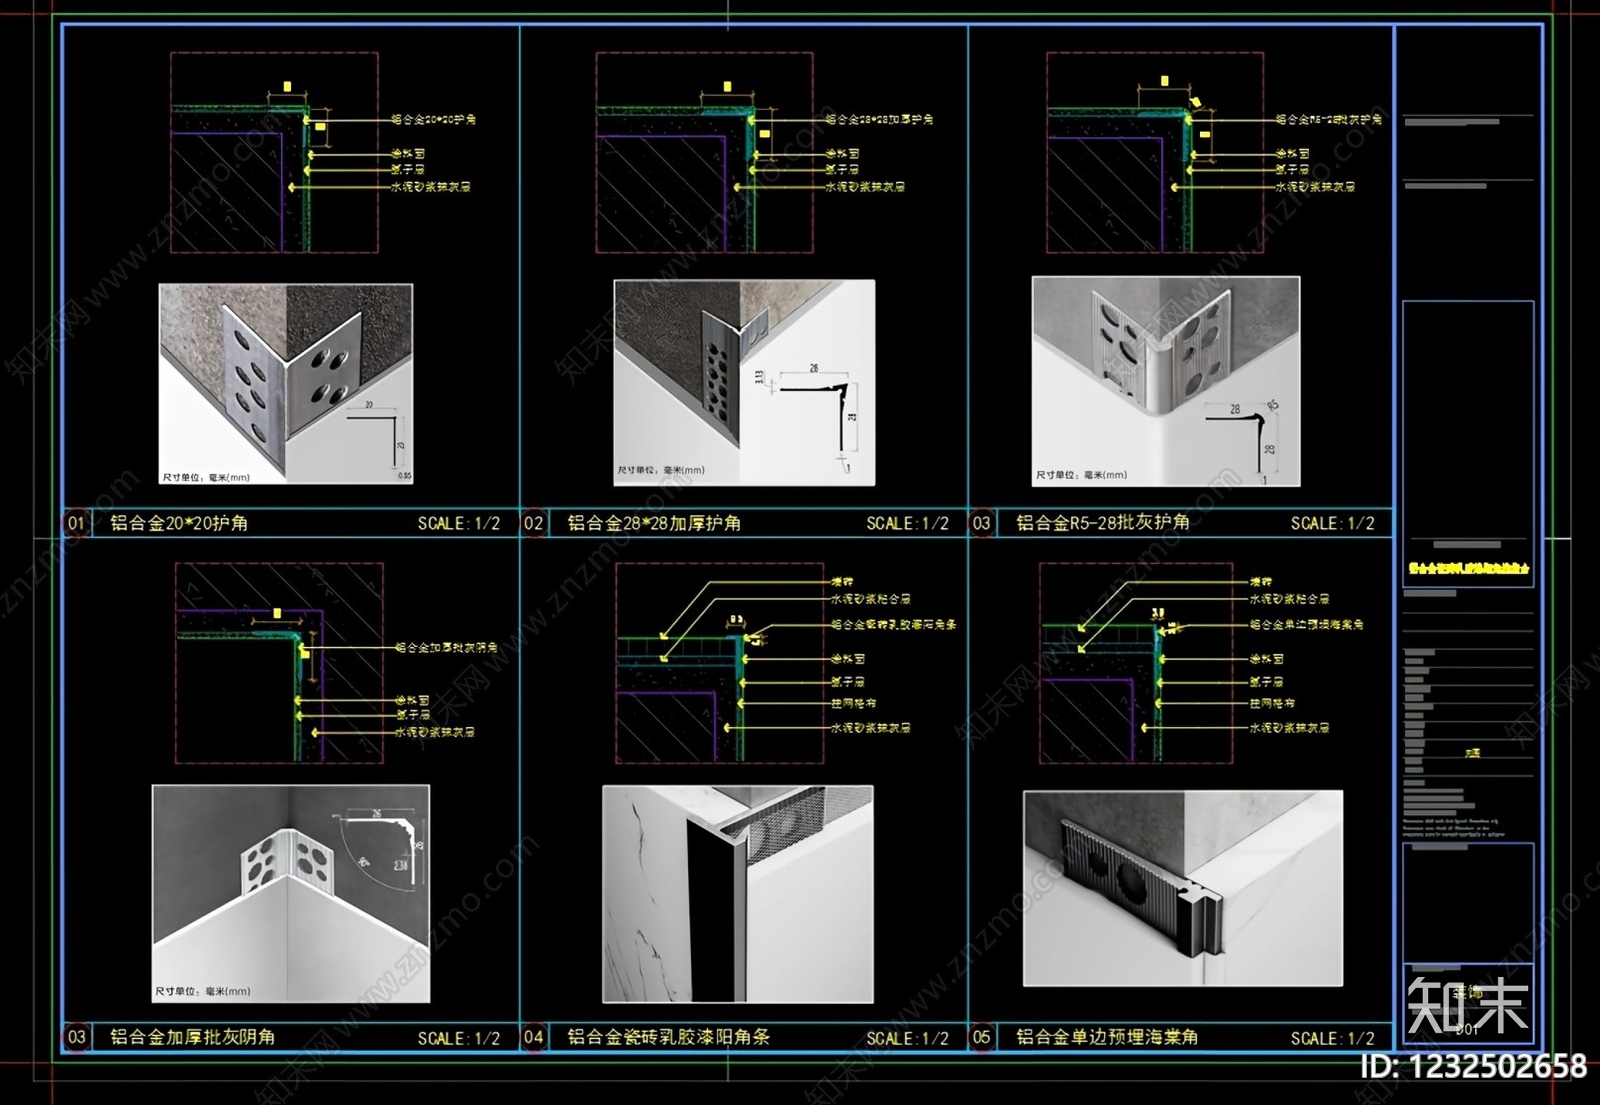Click the "铝合金瓷砖乳胶漆阳角条" leader annotation
Image resolution: width=1600 pixels, height=1105 pixels.
tap(893, 624)
